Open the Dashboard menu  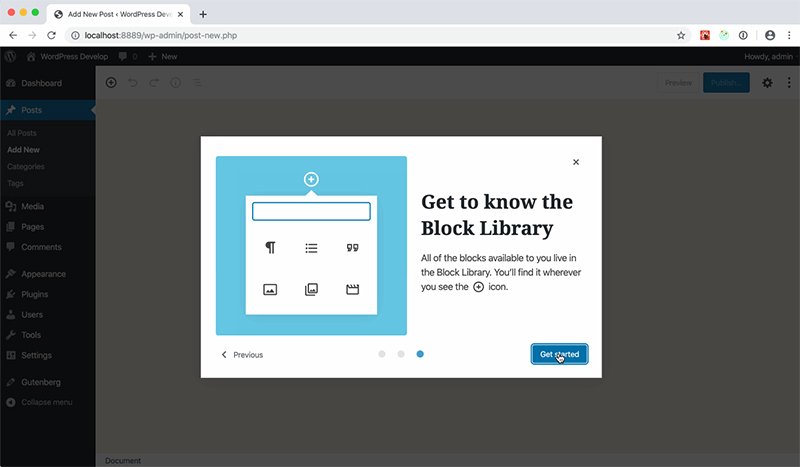tap(47, 83)
